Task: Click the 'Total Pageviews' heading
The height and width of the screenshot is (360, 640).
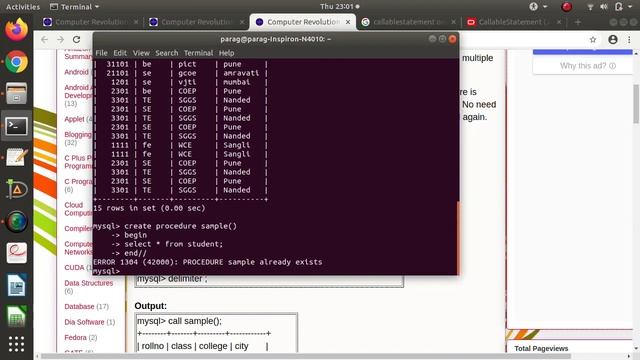Action: click(x=541, y=349)
